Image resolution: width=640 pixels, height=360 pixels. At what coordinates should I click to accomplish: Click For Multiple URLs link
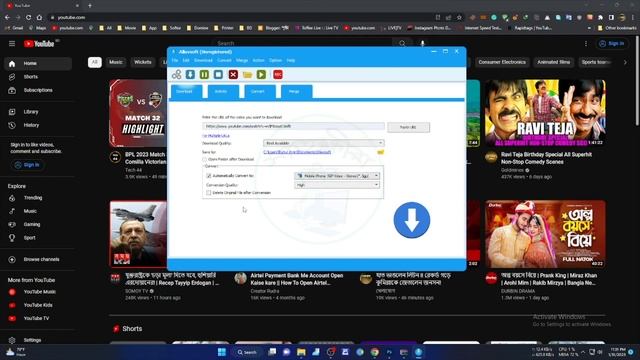216,136
